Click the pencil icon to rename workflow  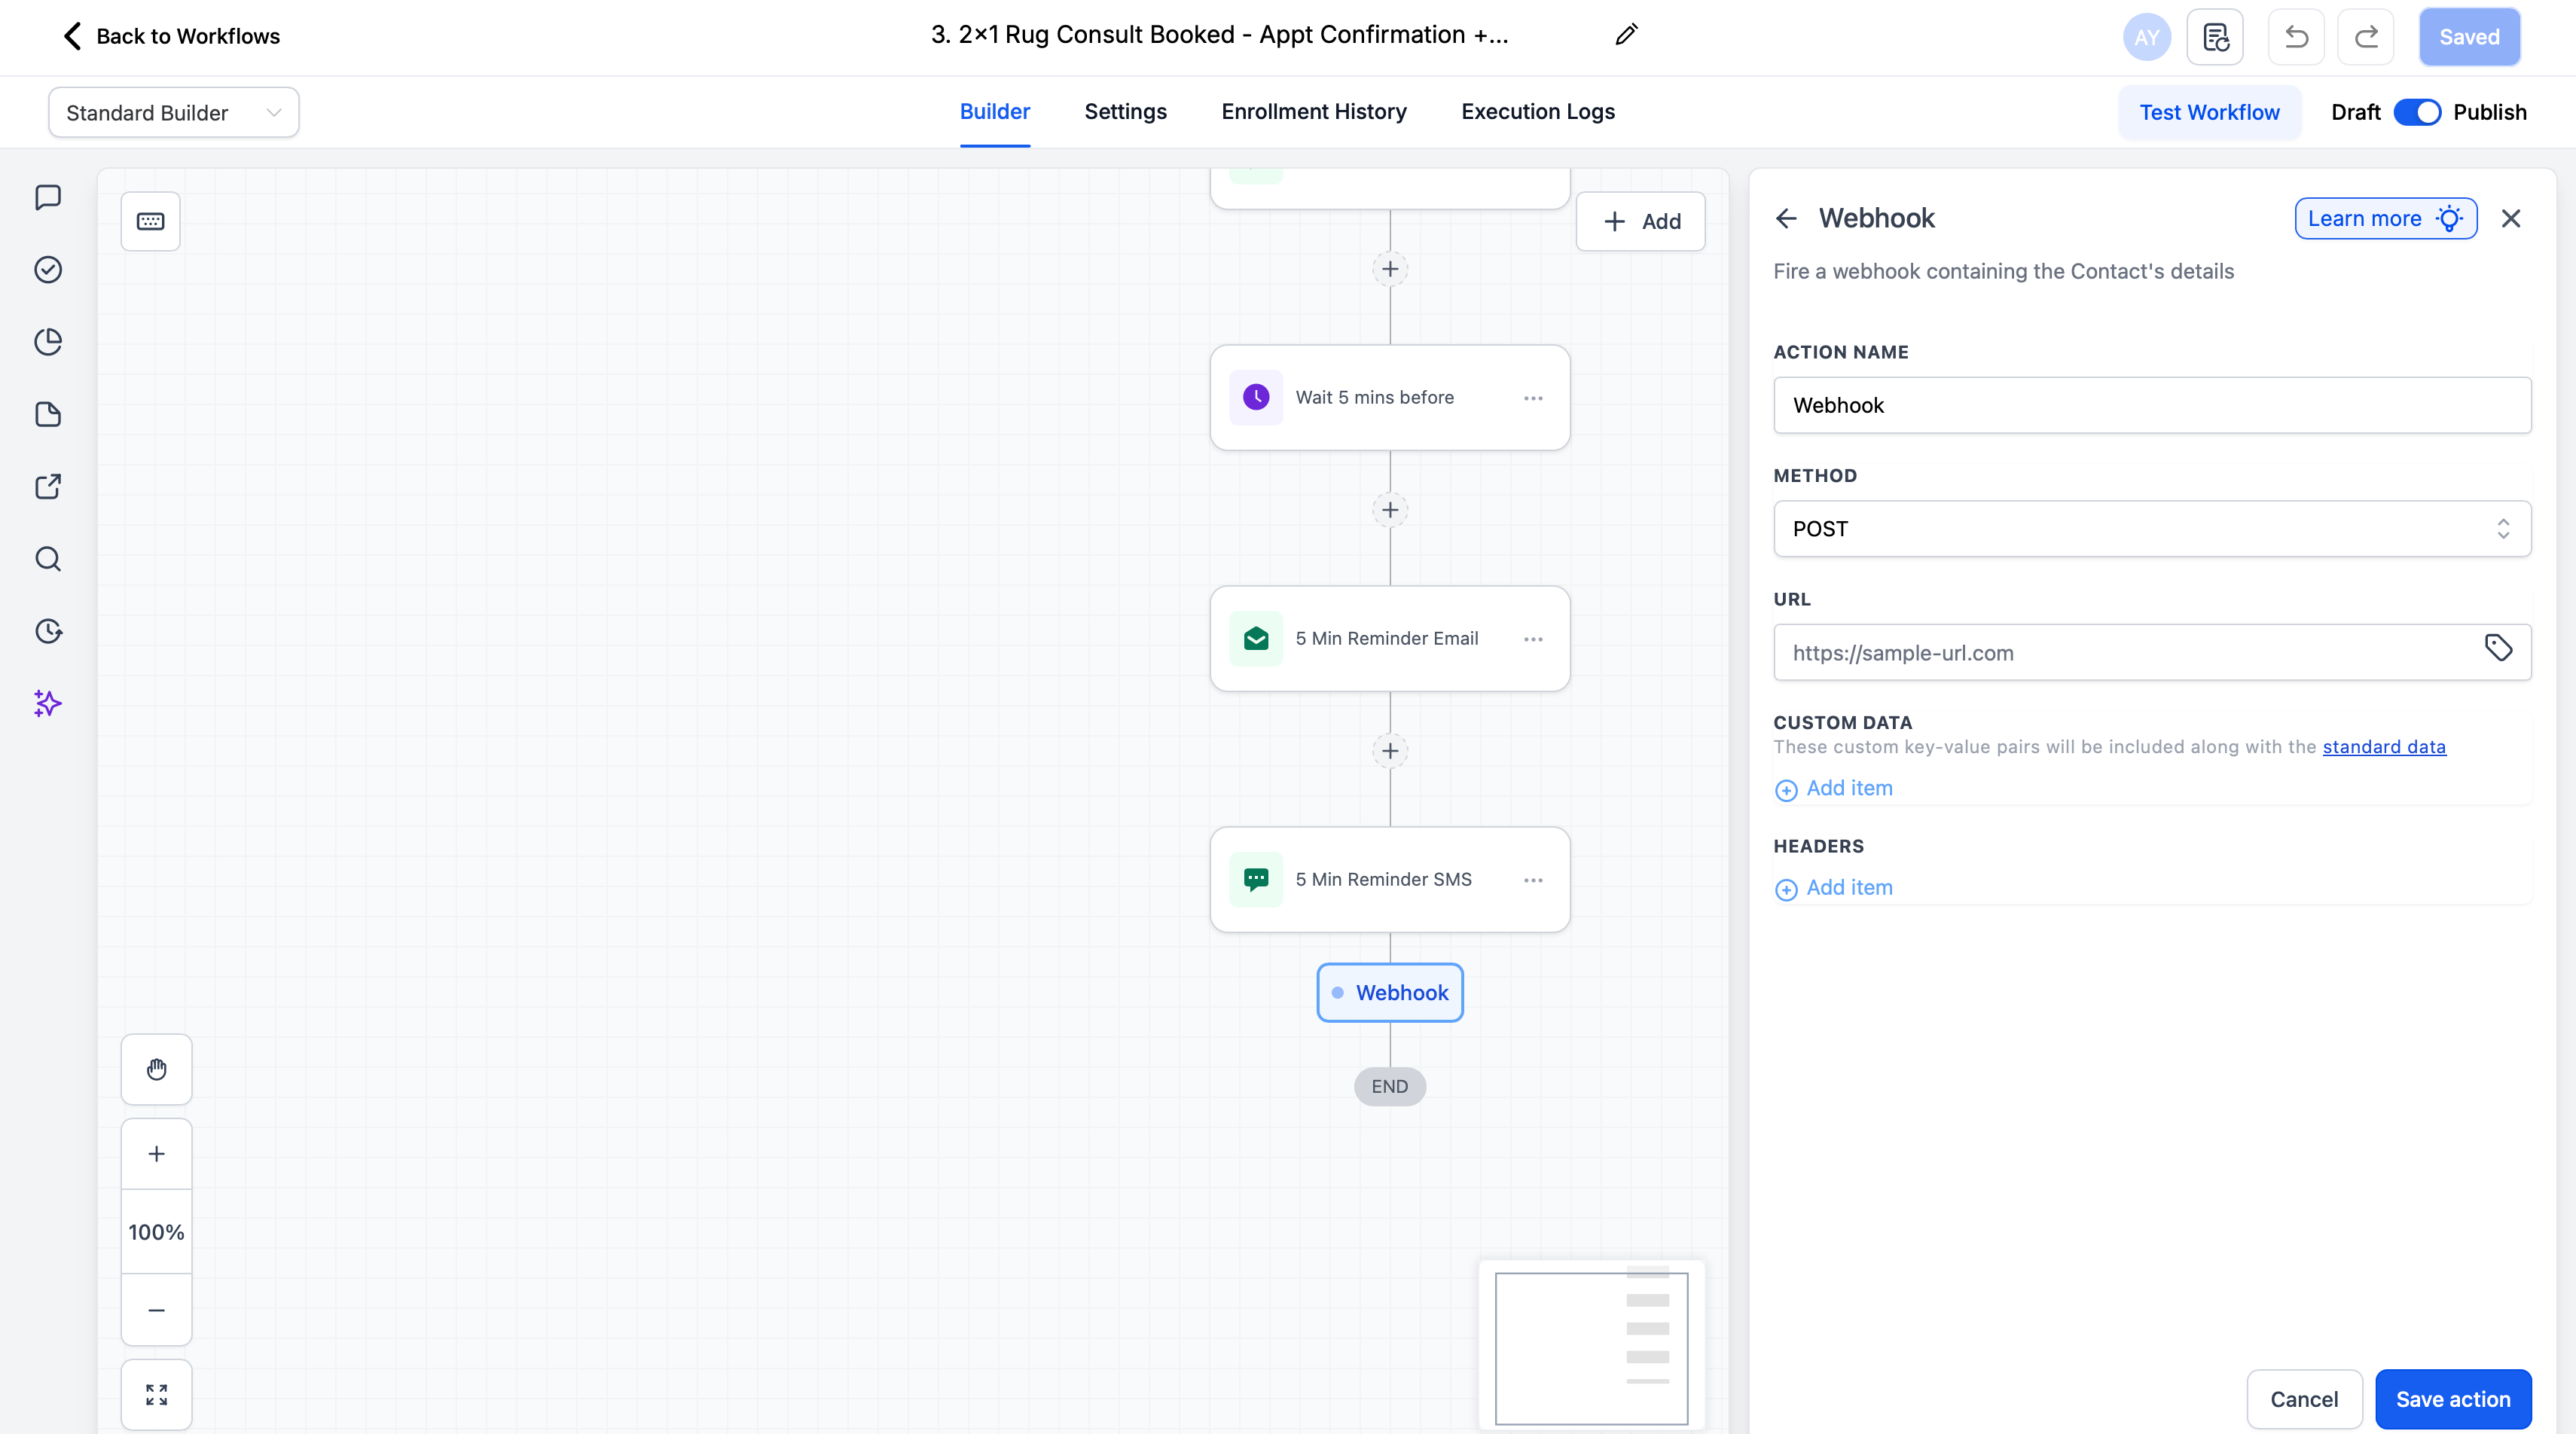click(x=1626, y=35)
